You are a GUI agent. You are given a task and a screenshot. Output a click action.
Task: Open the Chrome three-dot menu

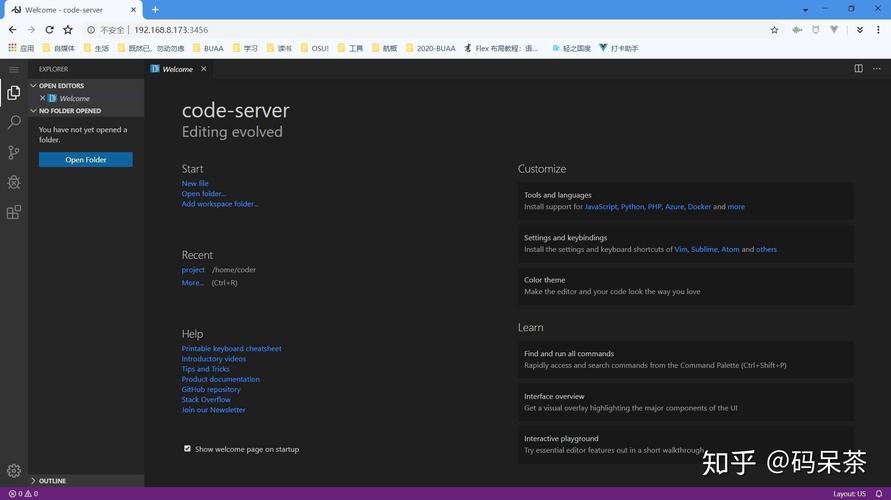(878, 30)
